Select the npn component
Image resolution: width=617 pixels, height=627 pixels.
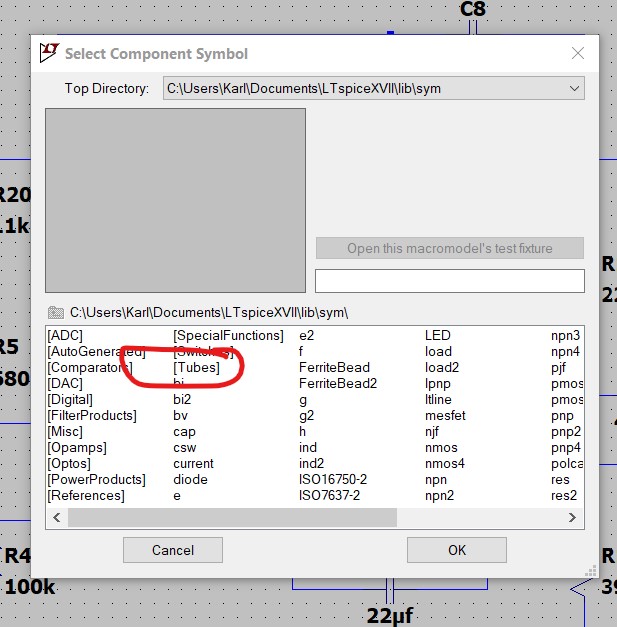[436, 479]
